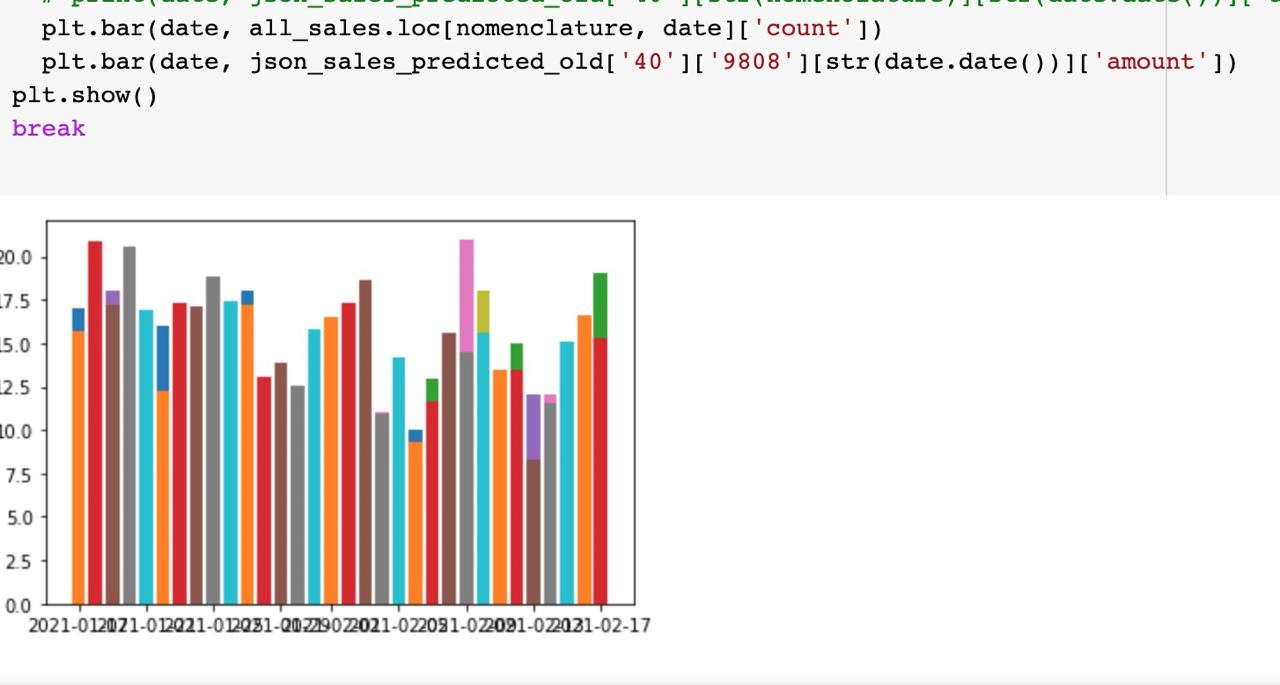Click the green top of the last bar
This screenshot has width=1280, height=685.
[600, 305]
